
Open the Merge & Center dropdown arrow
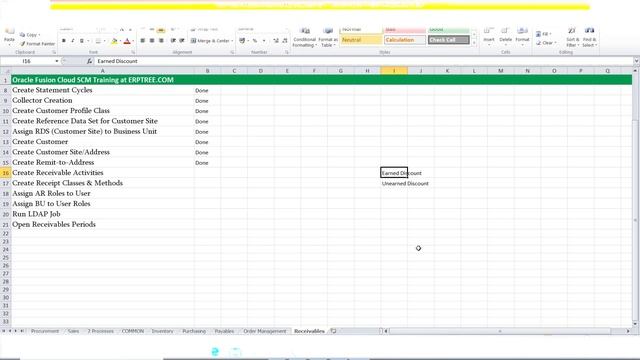(x=232, y=41)
